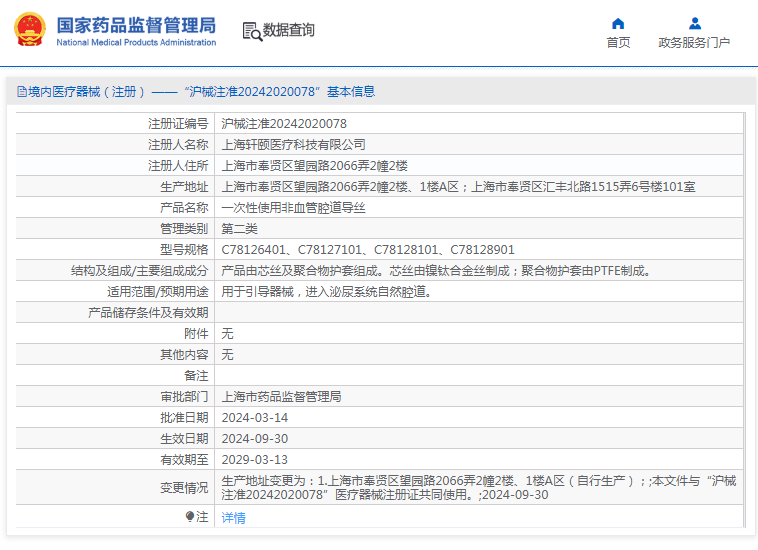758x550 pixels.
Task: Click the 产品名称 label
Action: 184,208
